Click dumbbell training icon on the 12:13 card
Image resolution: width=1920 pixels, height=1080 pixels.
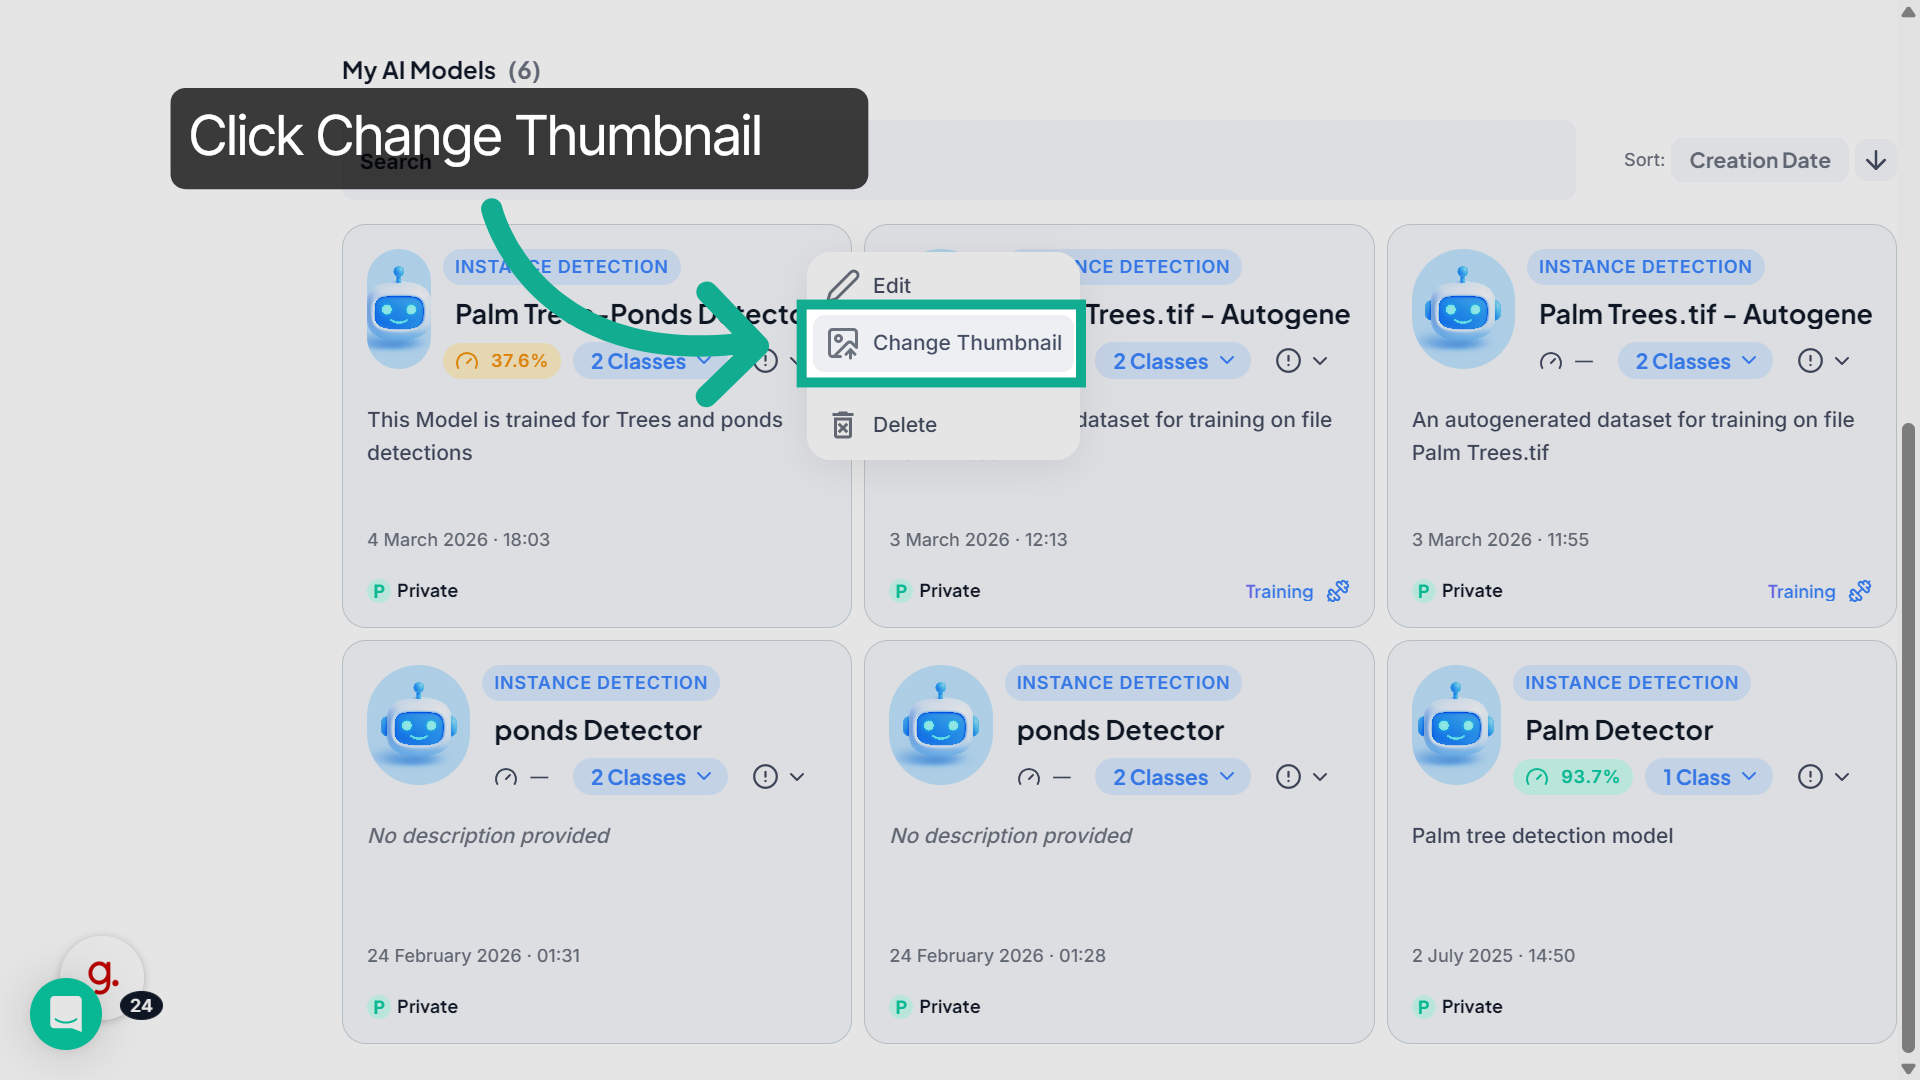(x=1338, y=591)
